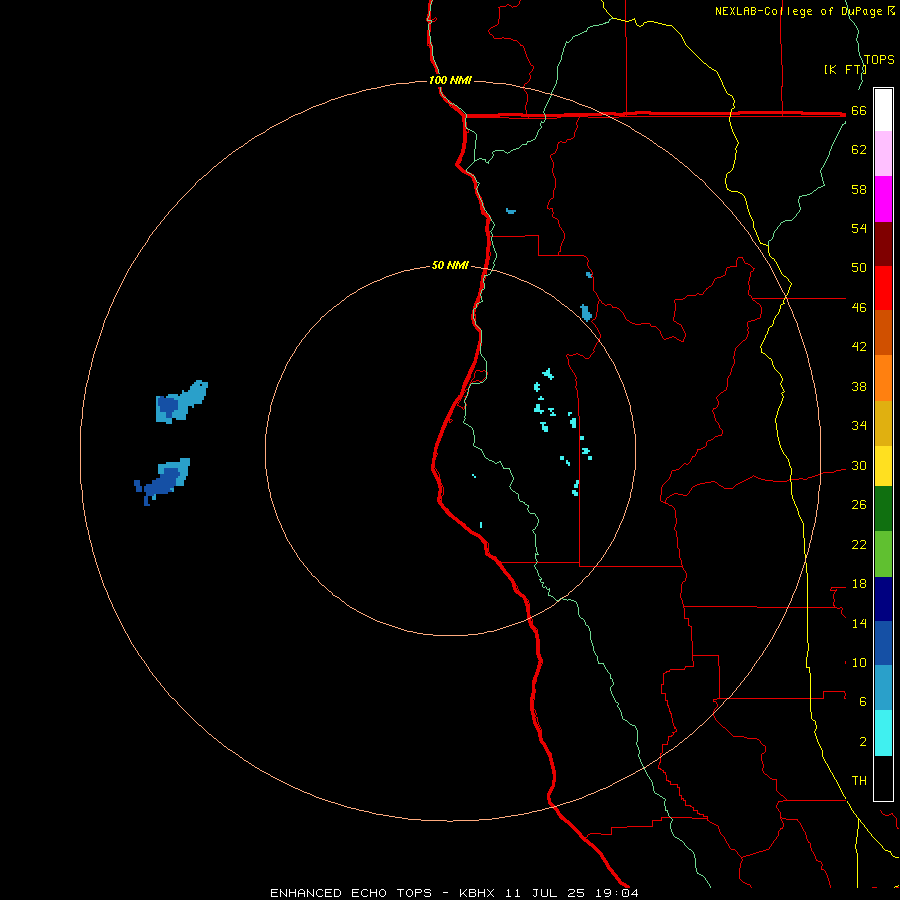Click the lower offshore dark blue echo cluster

pyautogui.click(x=162, y=481)
